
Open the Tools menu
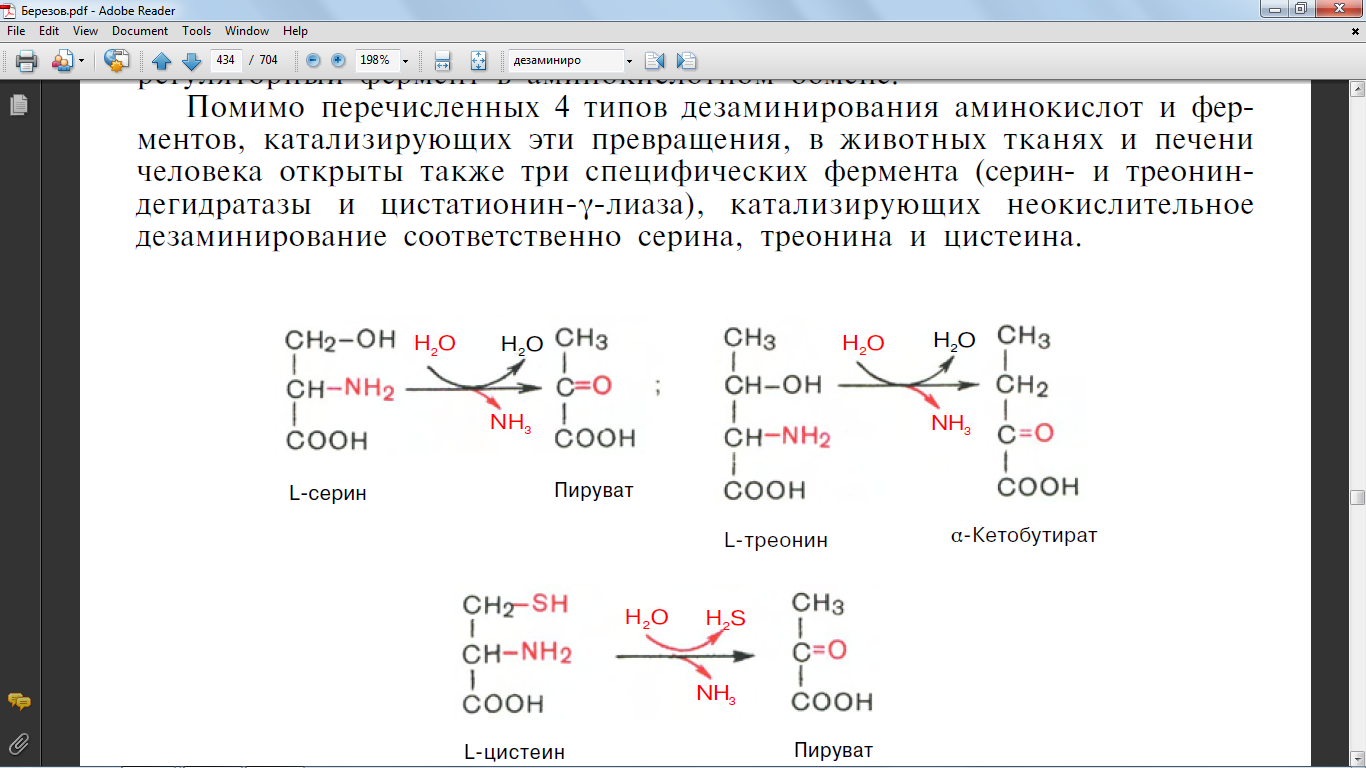[x=197, y=31]
